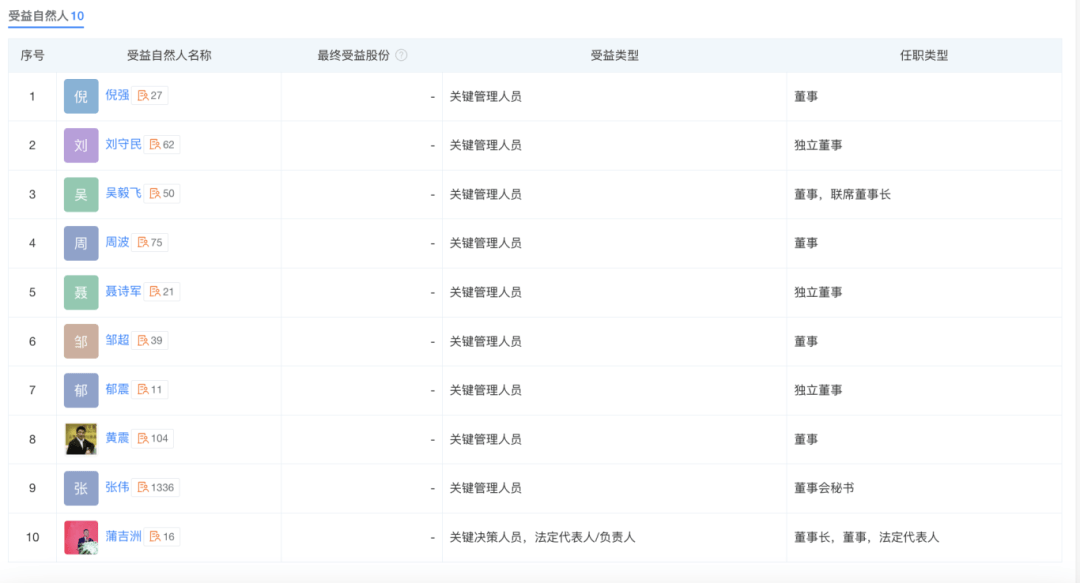Click 吴毅飞's company count badge 50
This screenshot has width=1080, height=583.
162,193
